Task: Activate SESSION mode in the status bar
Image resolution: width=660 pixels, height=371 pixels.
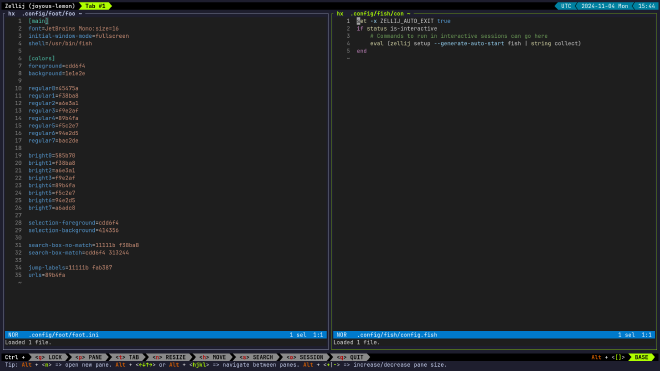Action: (x=305, y=357)
